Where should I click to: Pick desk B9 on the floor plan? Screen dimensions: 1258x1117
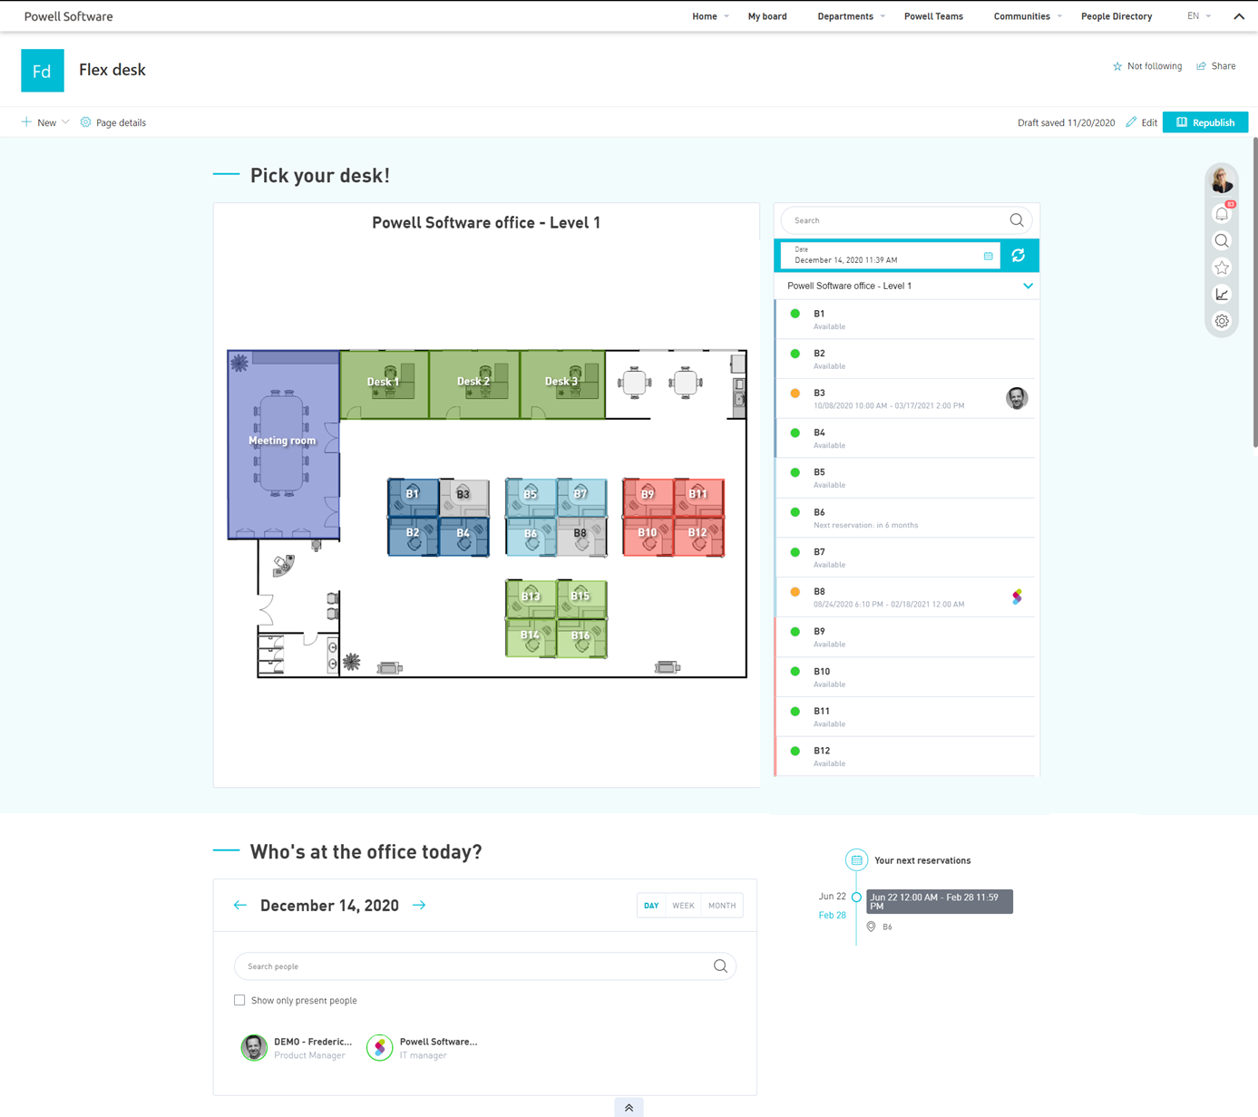[x=648, y=497]
